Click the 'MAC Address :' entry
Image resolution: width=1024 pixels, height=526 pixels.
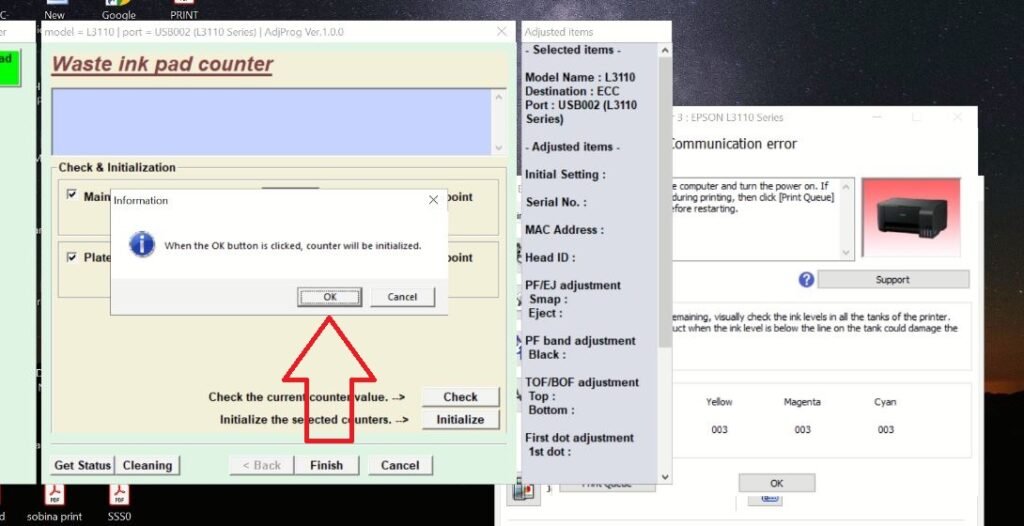564,230
